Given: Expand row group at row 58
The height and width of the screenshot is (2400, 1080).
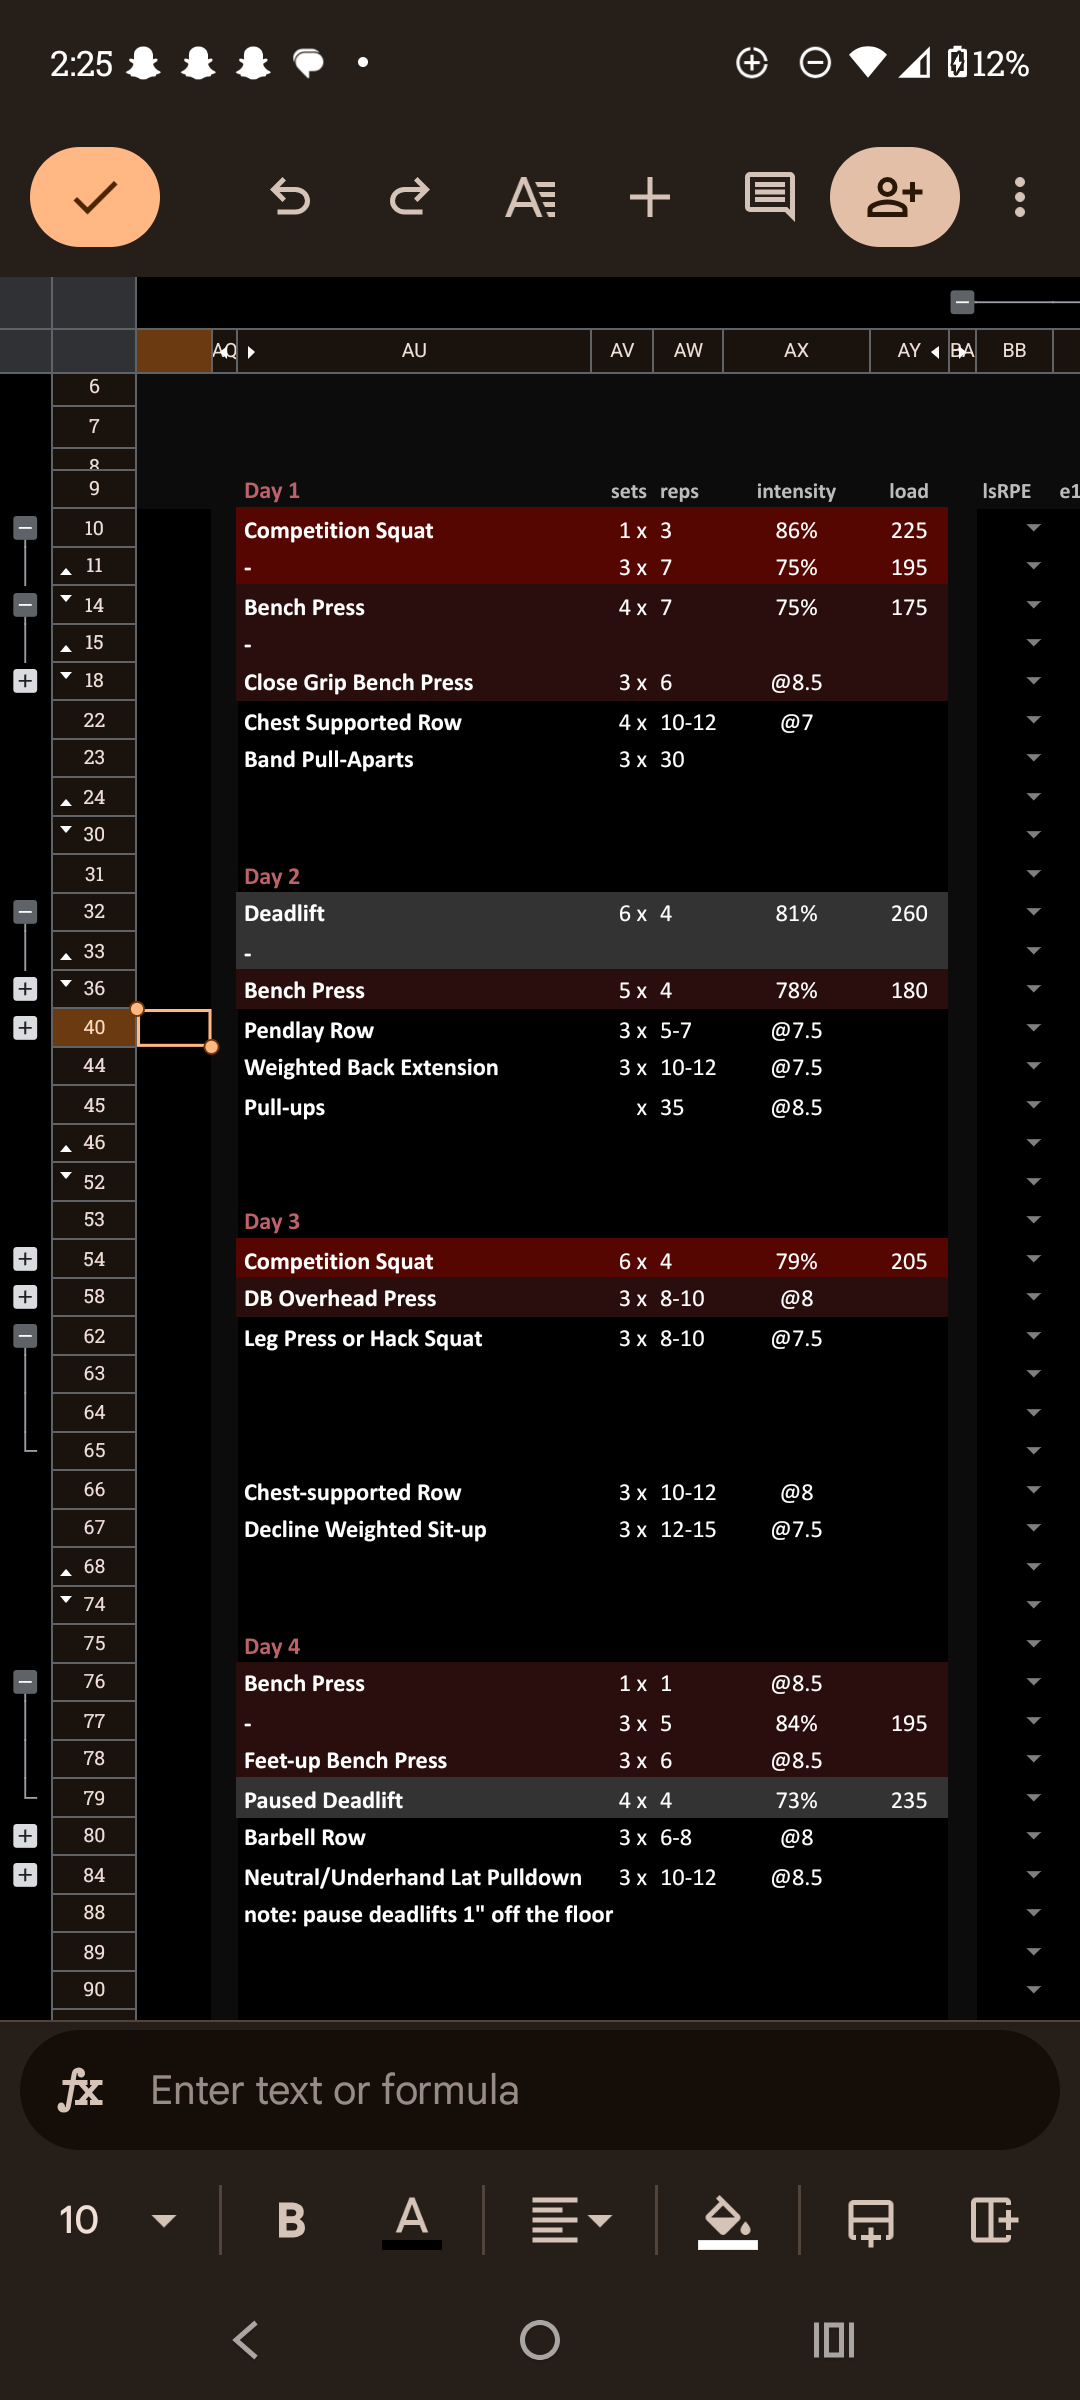Looking at the screenshot, I should tap(25, 1297).
